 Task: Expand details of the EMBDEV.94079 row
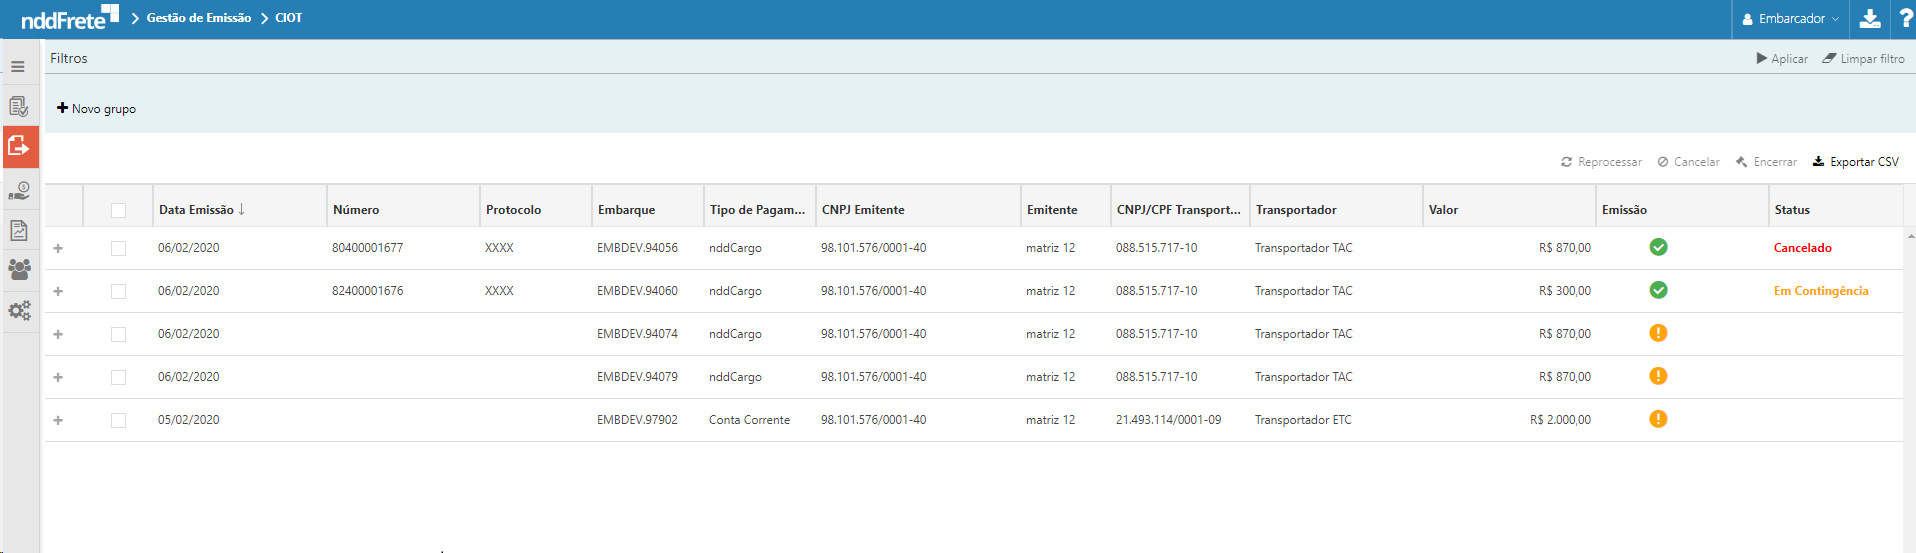(58, 377)
